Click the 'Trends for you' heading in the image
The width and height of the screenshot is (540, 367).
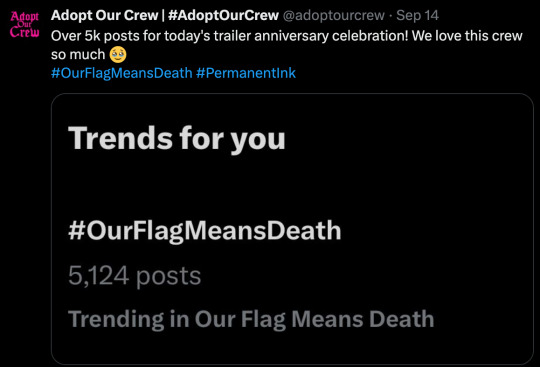coord(177,138)
